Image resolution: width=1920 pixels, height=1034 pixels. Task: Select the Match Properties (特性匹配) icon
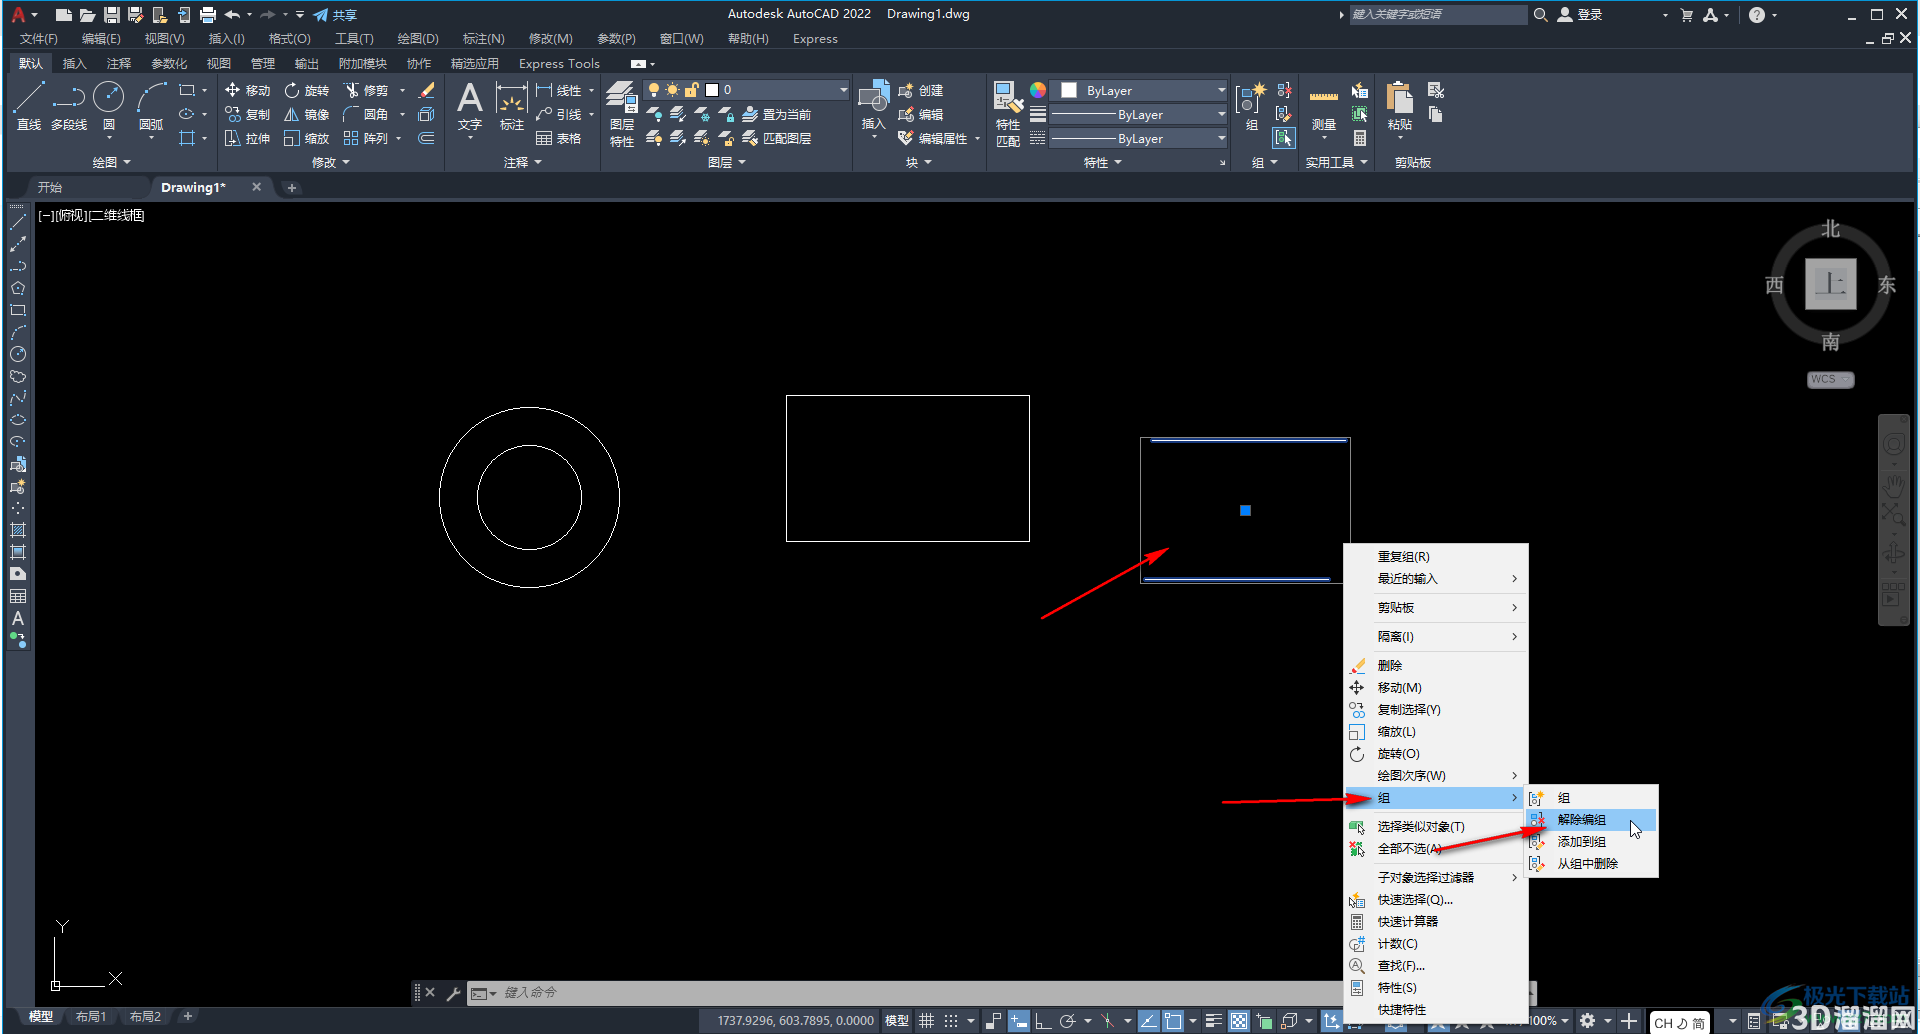(1008, 114)
